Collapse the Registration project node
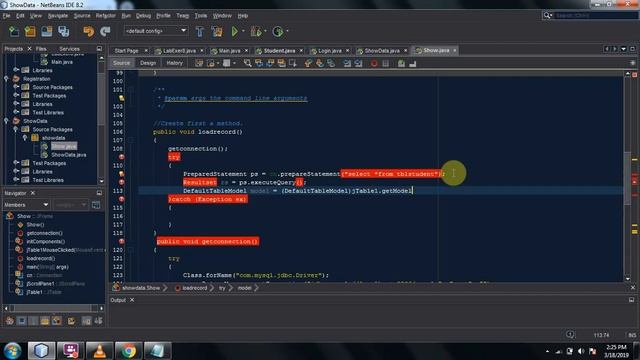 click(6, 79)
